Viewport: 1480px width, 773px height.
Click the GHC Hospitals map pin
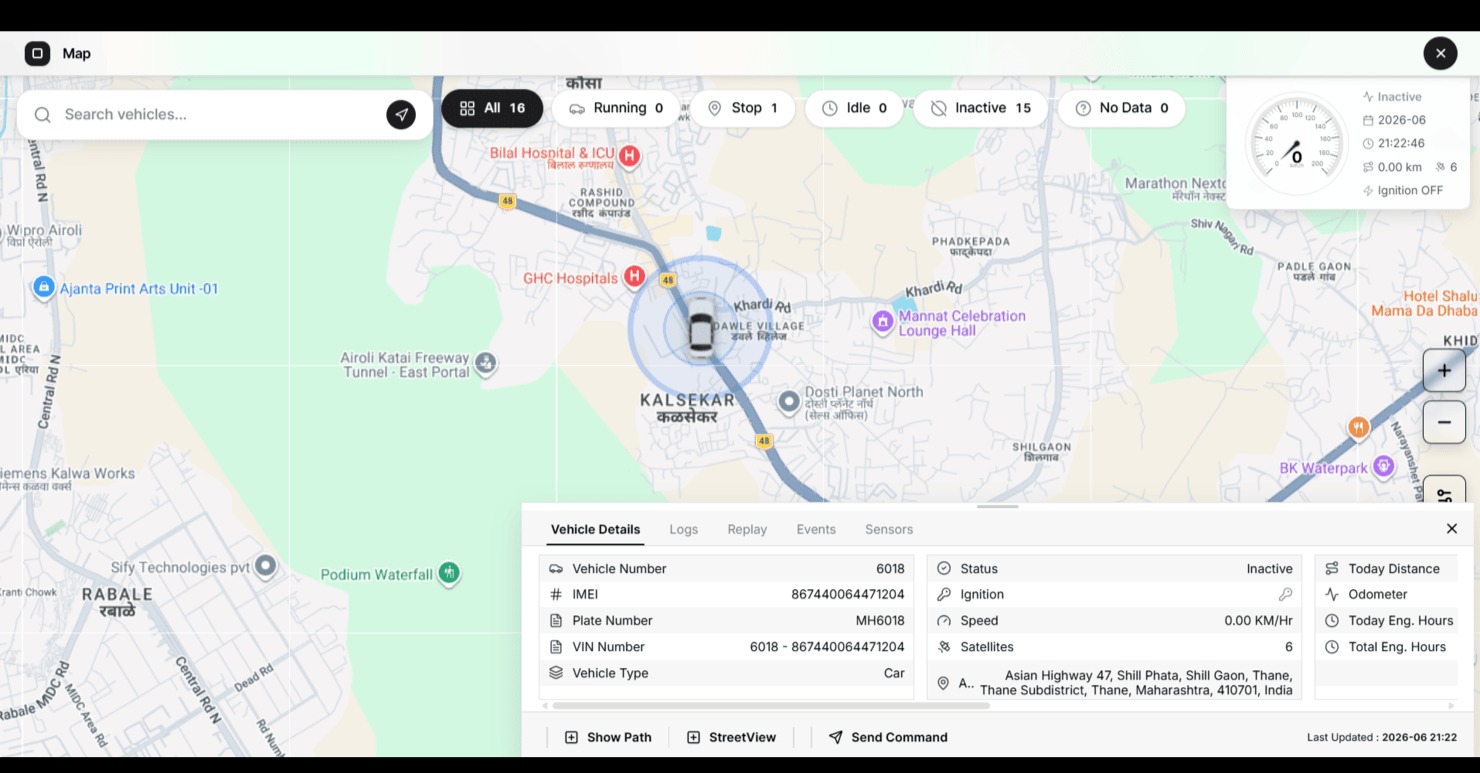pos(634,276)
